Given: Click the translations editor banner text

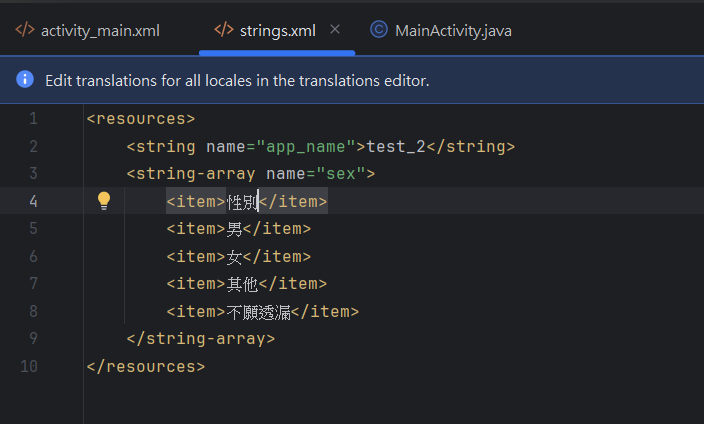Looking at the screenshot, I should (237, 80).
